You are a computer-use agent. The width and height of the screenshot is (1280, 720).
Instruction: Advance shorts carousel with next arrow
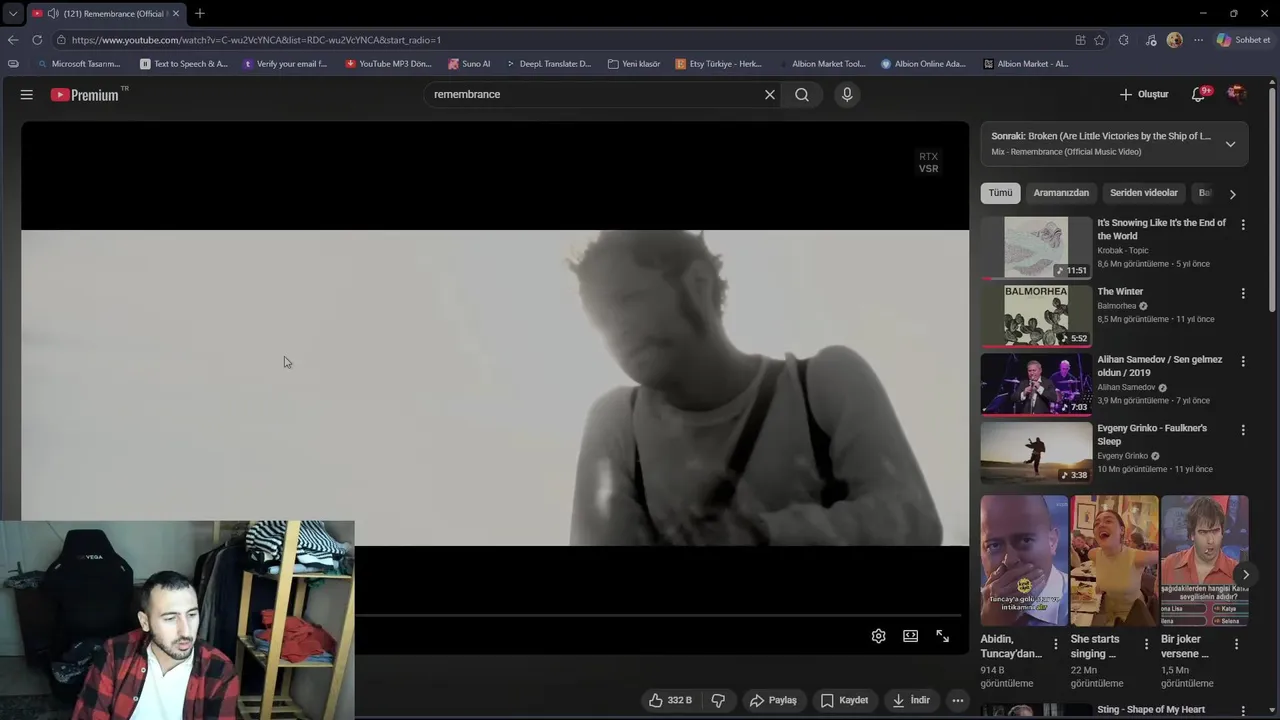tap(1245, 574)
